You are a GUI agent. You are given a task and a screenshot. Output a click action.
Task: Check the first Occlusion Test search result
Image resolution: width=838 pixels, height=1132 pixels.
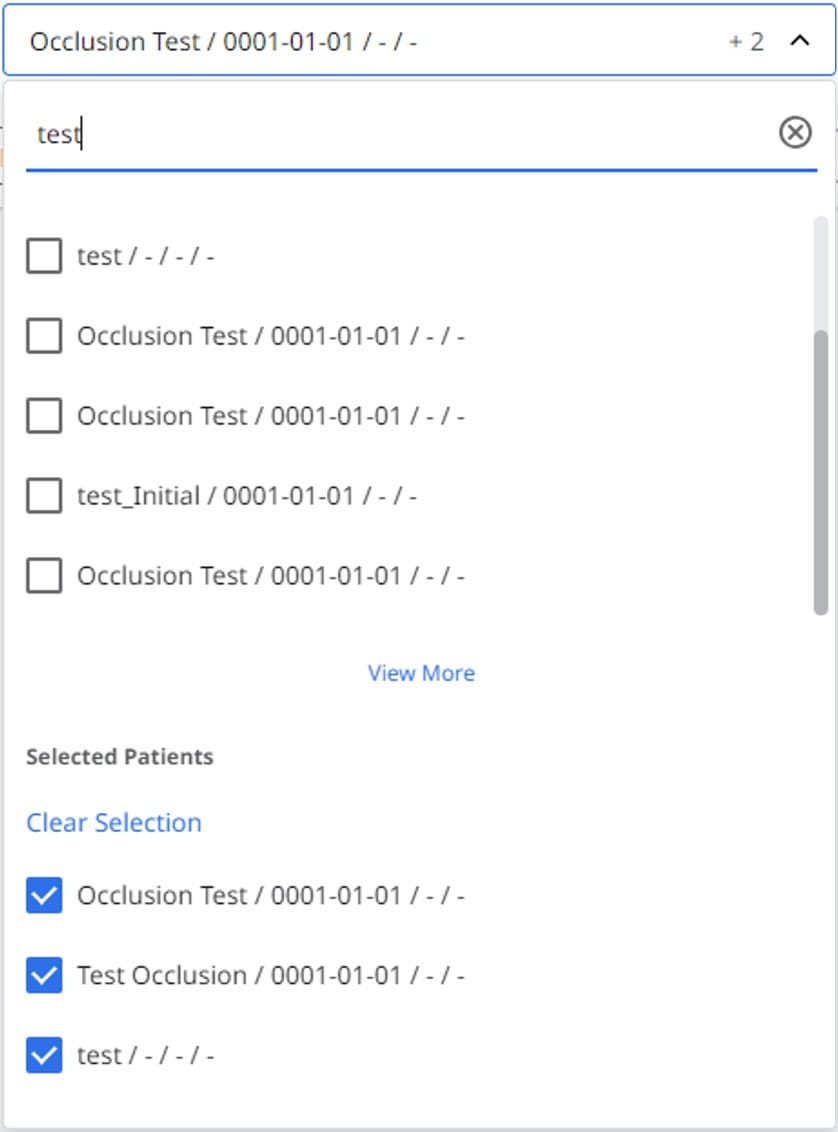point(44,336)
